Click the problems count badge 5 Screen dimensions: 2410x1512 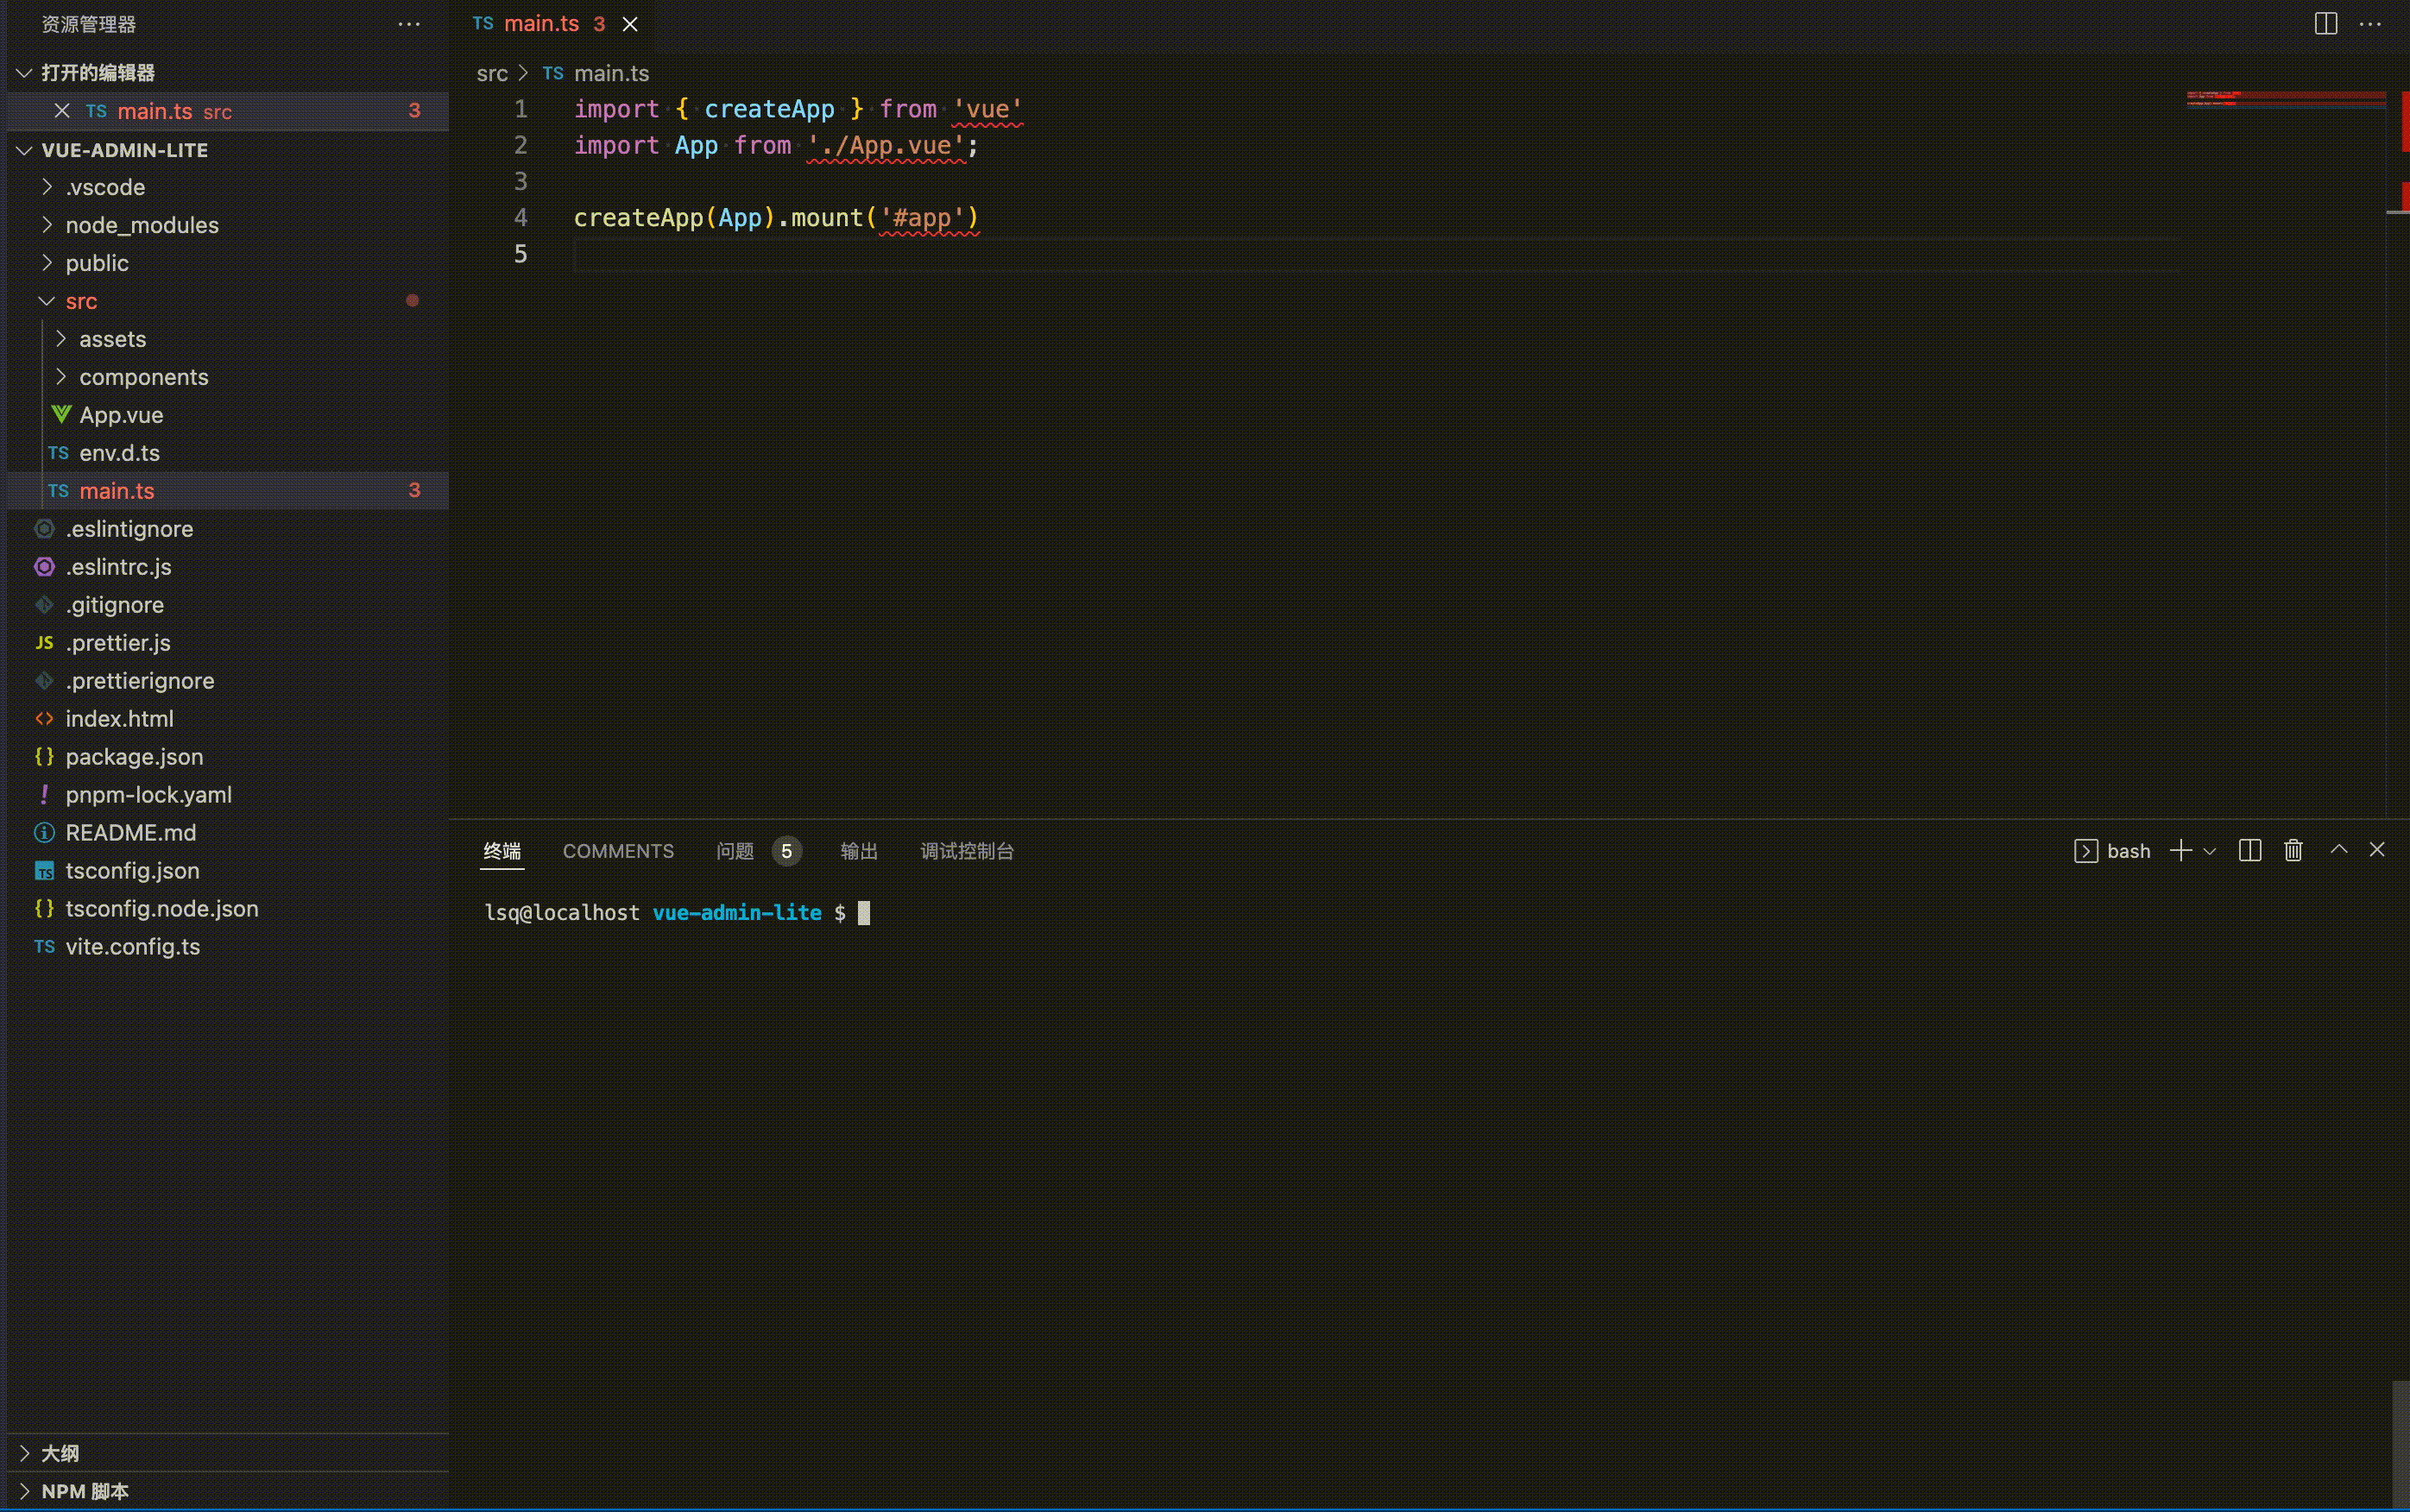click(786, 851)
